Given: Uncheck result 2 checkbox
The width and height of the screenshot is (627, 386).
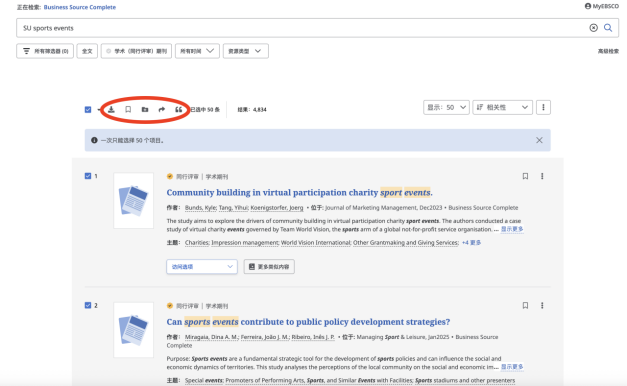Looking at the screenshot, I should point(88,305).
